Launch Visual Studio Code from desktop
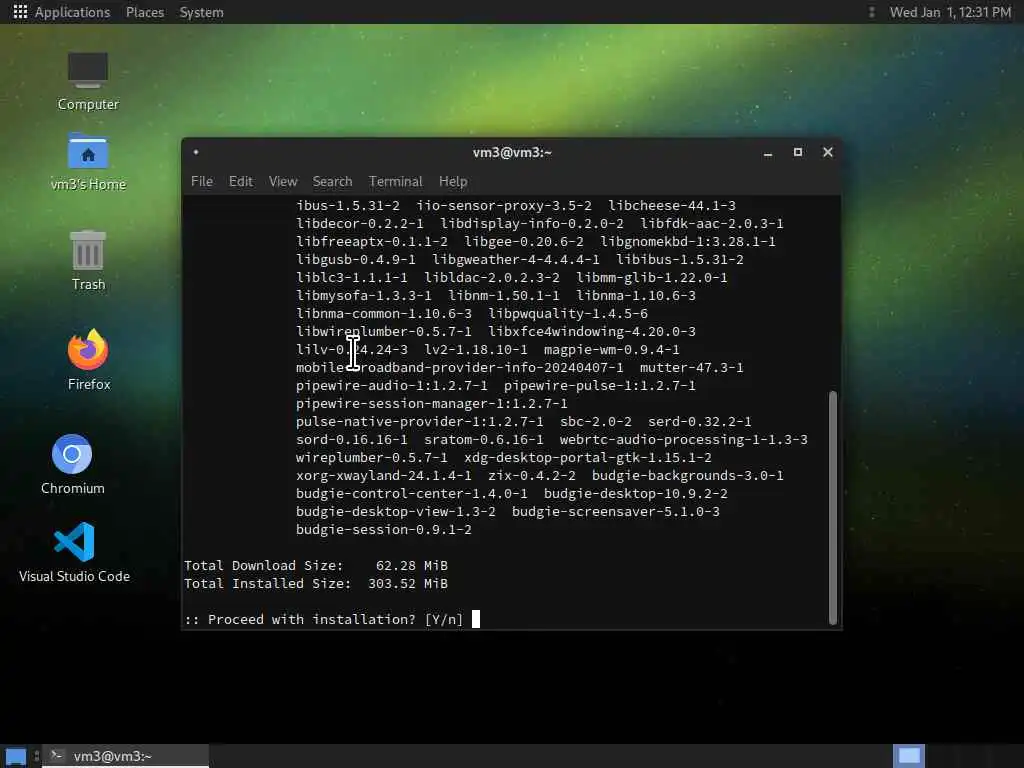Viewport: 1024px width, 768px height. [74, 552]
